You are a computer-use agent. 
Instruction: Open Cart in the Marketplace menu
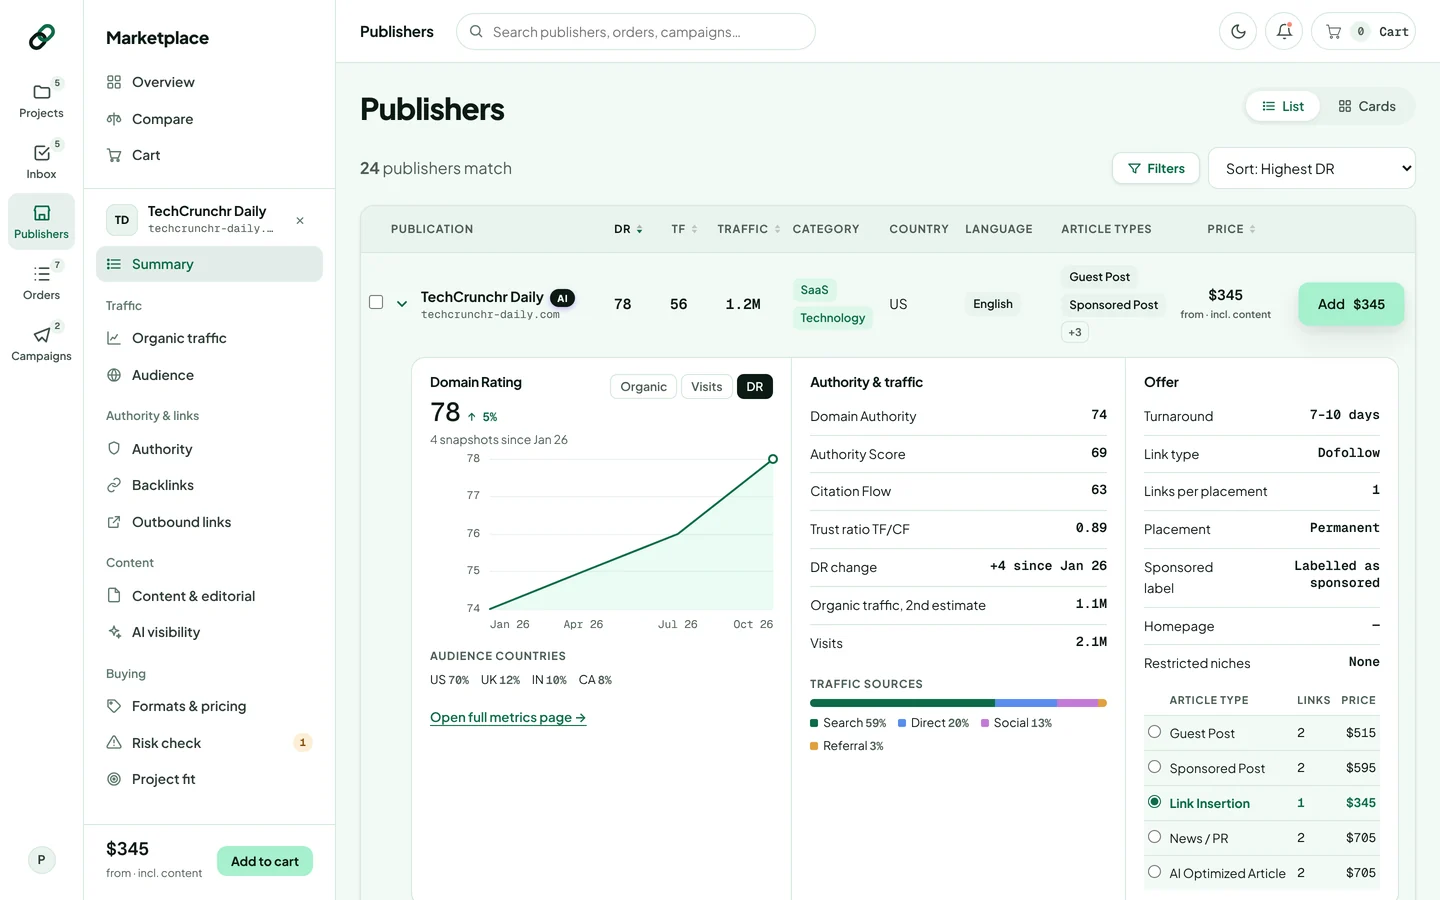click(x=209, y=155)
